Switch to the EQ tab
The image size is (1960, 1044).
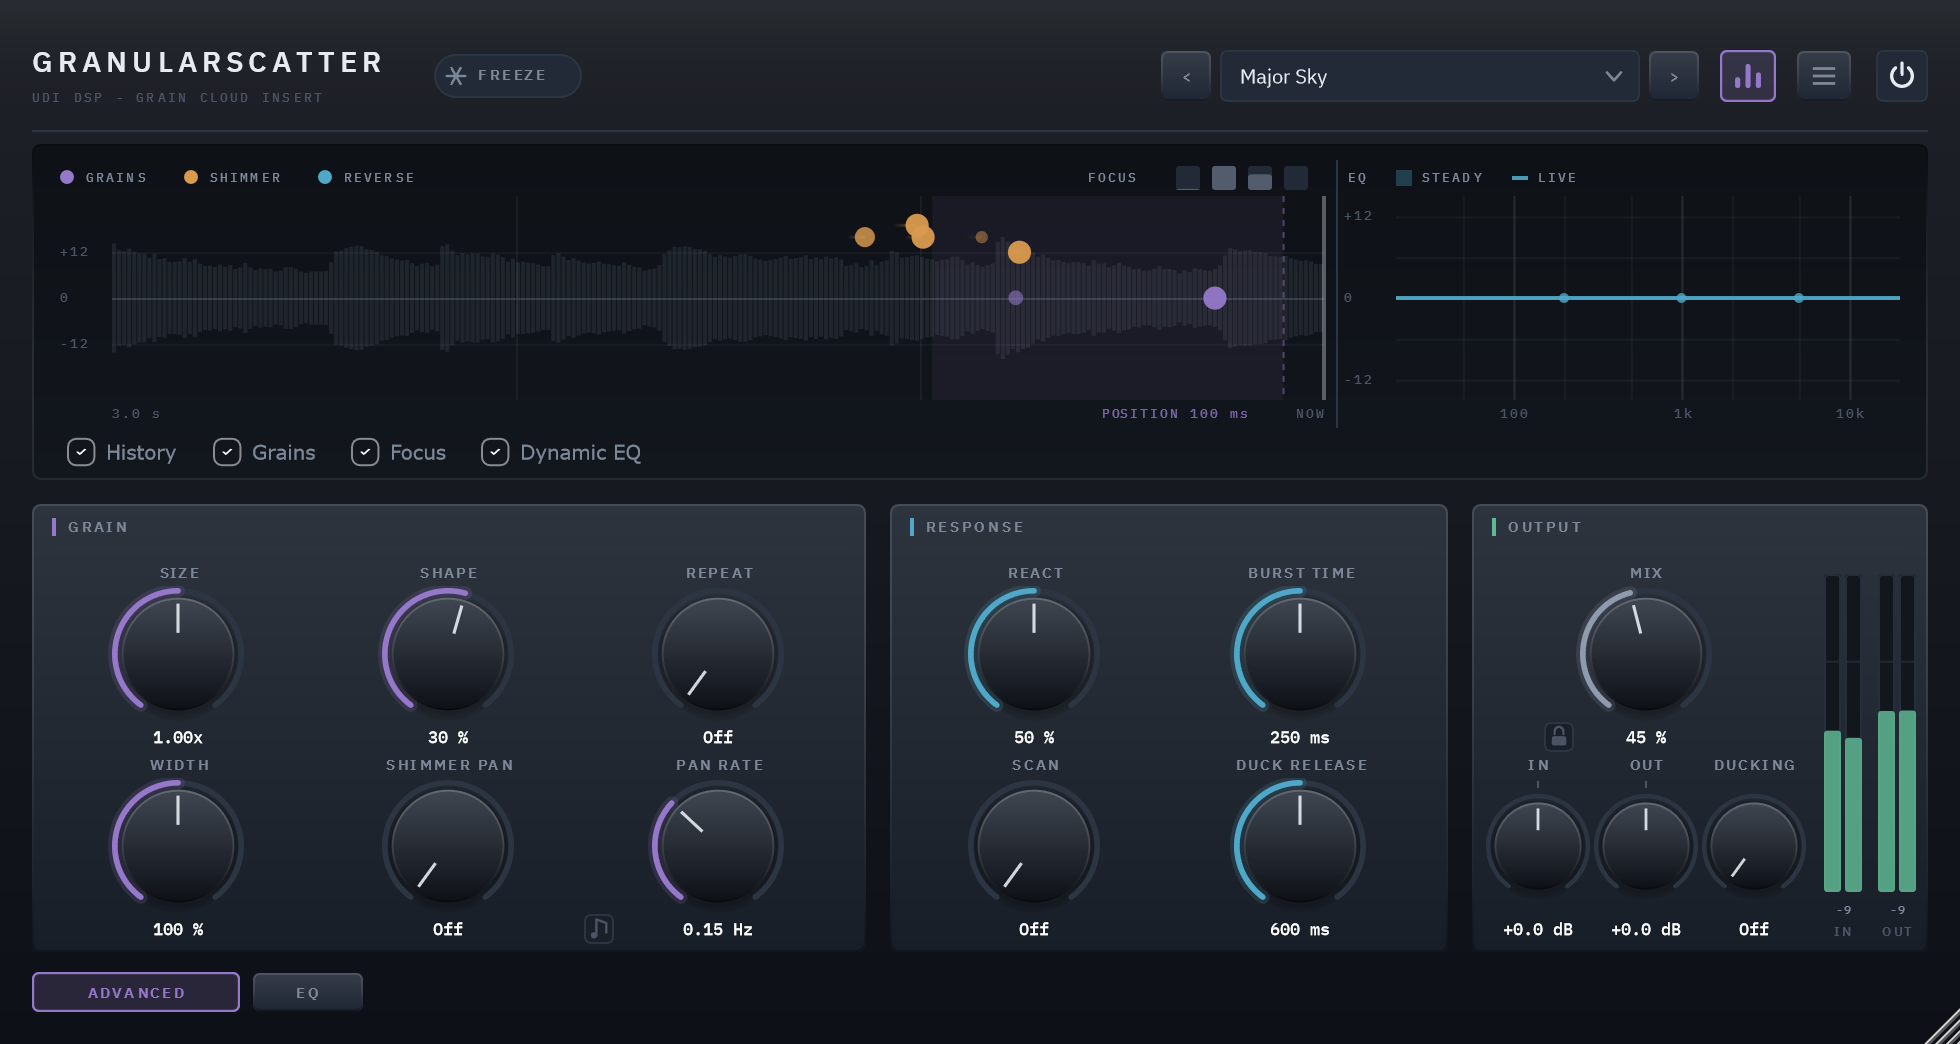[308, 992]
